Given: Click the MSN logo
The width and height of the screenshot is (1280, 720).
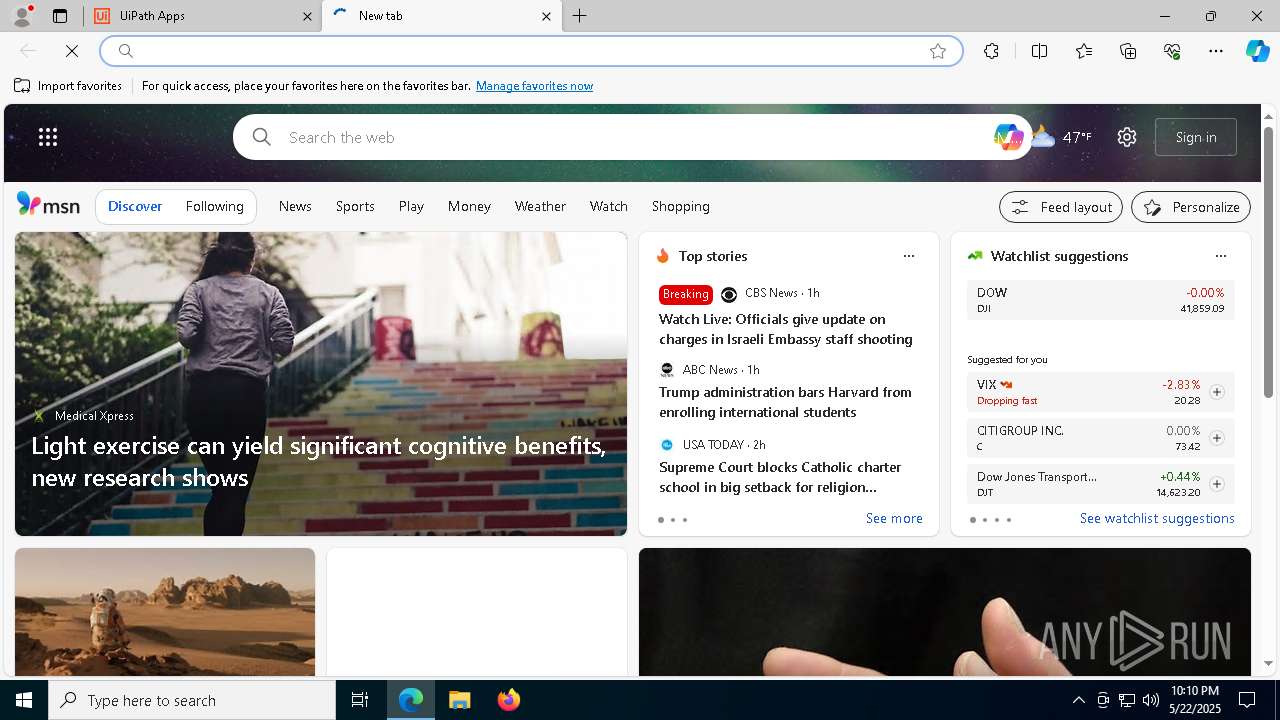Looking at the screenshot, I should point(48,205).
